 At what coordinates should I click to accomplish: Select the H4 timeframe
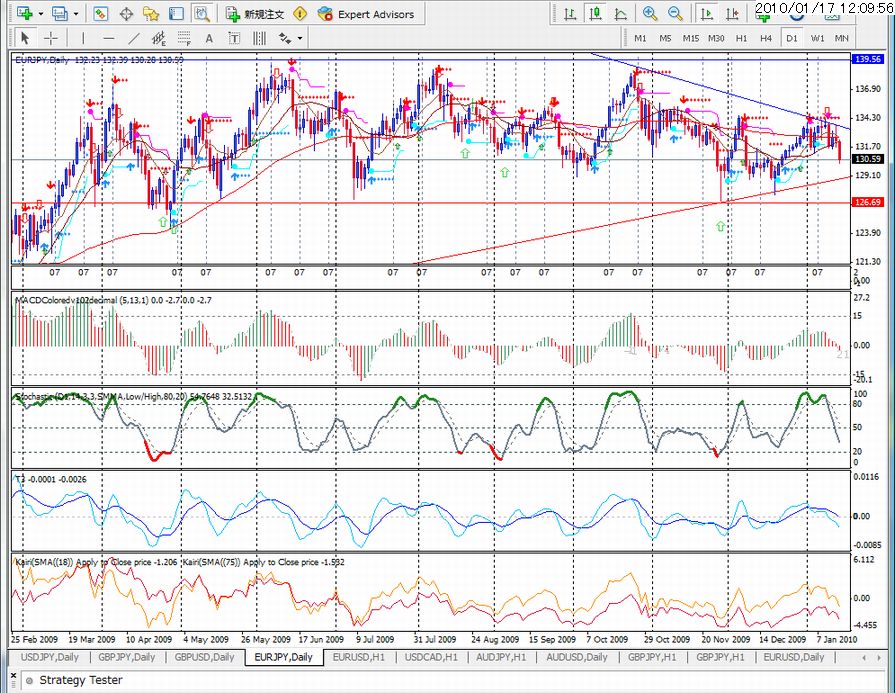pos(766,38)
